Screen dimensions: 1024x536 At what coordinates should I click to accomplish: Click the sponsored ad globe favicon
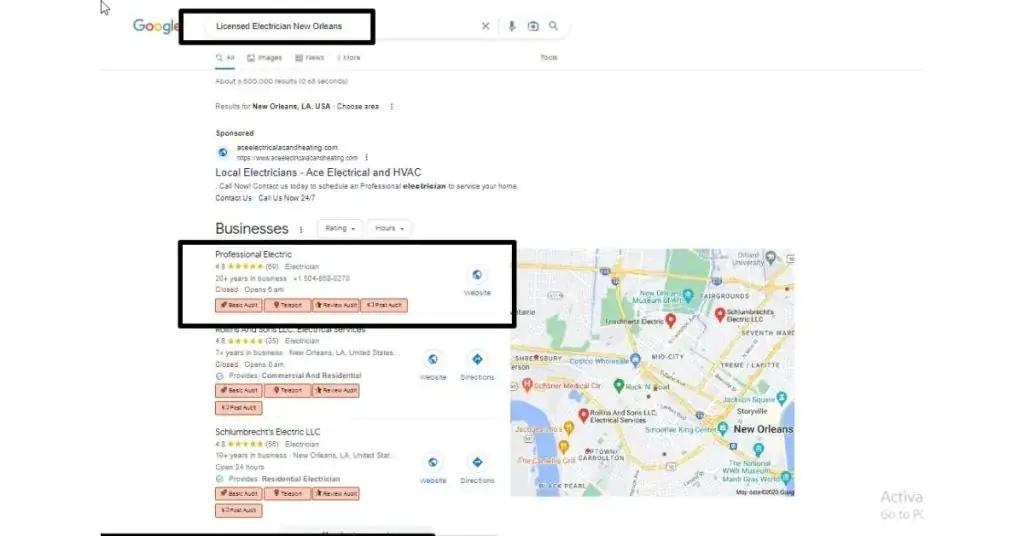[223, 152]
